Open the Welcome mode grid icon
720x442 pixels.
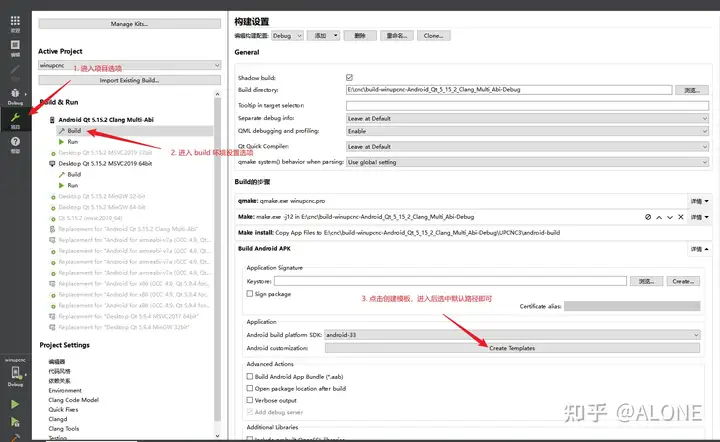[15, 21]
